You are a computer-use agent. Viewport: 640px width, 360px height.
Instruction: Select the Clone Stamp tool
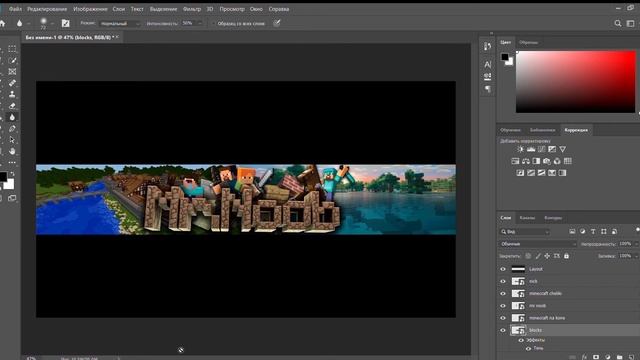tap(12, 94)
